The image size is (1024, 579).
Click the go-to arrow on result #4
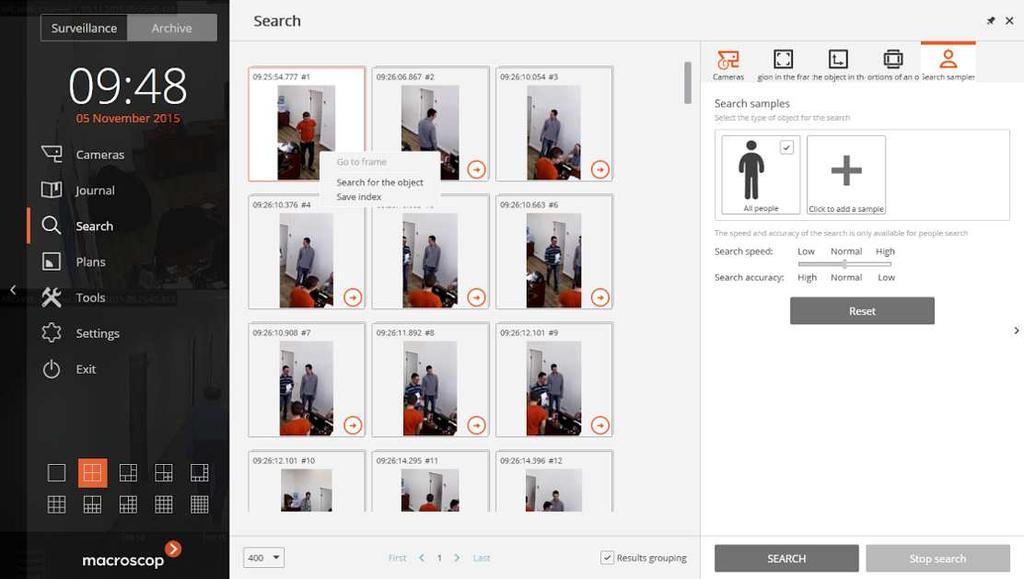tap(353, 298)
